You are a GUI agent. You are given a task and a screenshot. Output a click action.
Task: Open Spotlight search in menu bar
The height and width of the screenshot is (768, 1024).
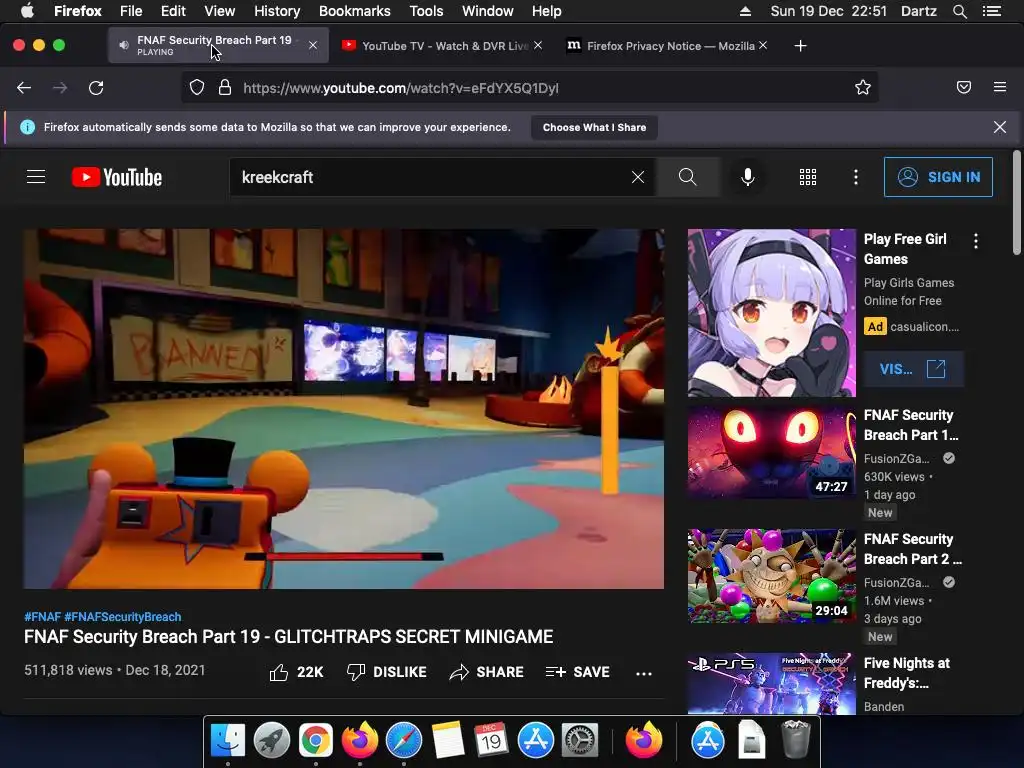click(x=959, y=11)
